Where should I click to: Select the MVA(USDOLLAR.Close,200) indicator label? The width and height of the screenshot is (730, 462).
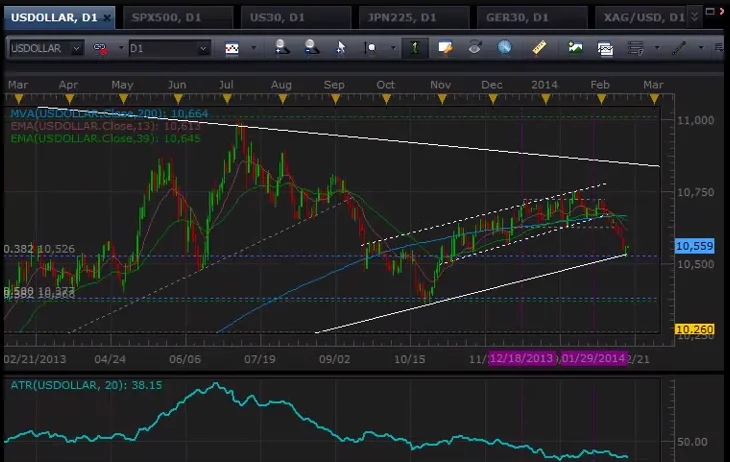pos(109,114)
